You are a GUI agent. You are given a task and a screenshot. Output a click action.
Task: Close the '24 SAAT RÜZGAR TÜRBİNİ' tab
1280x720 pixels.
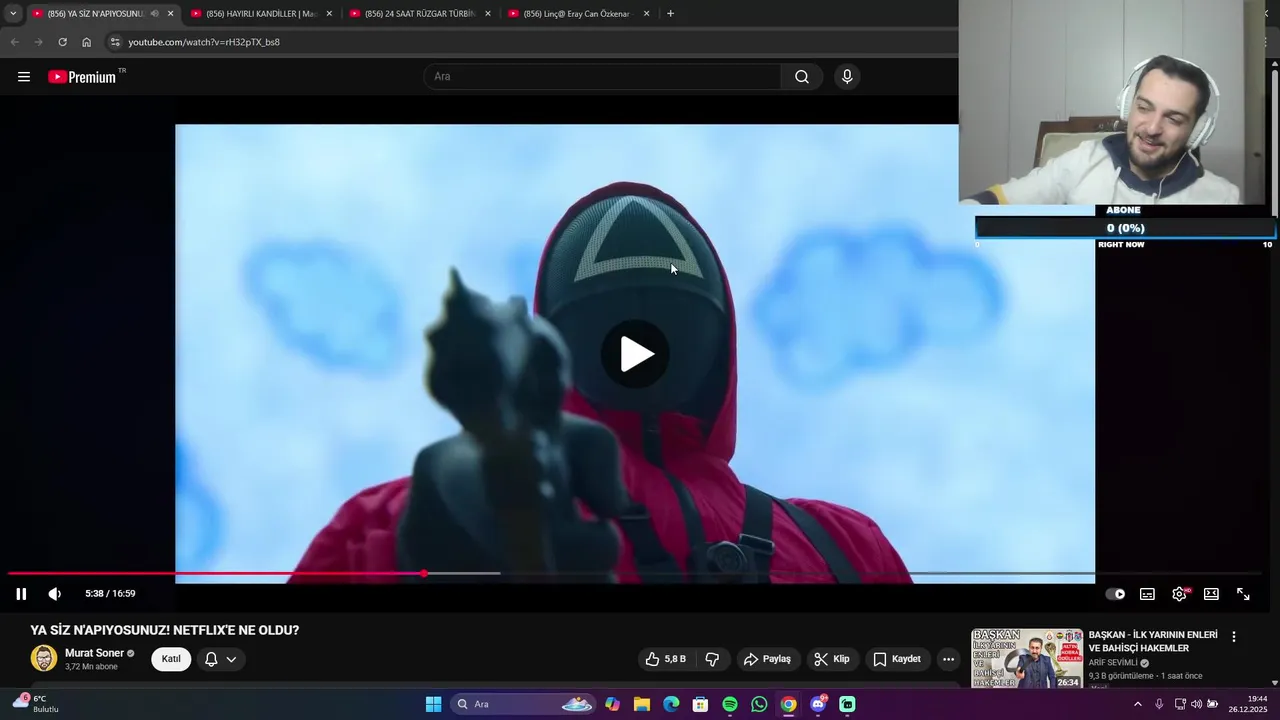pos(488,14)
